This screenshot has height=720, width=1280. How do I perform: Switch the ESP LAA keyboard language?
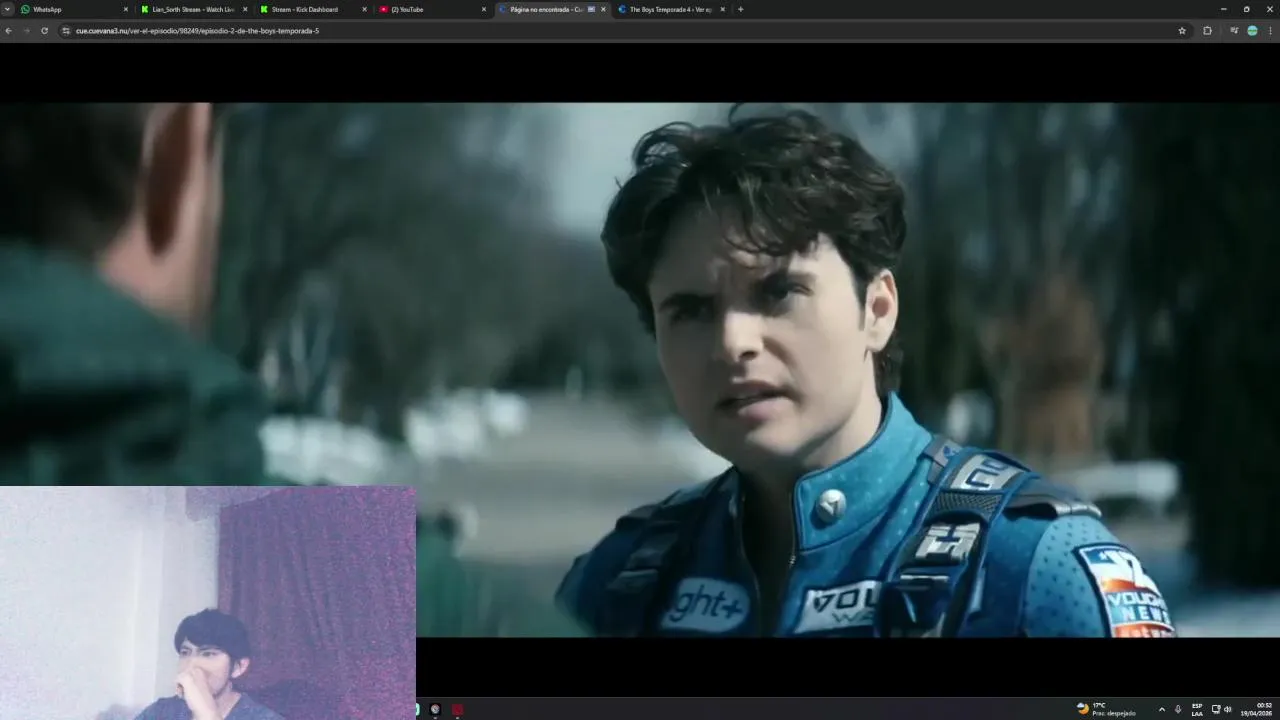tap(1197, 709)
